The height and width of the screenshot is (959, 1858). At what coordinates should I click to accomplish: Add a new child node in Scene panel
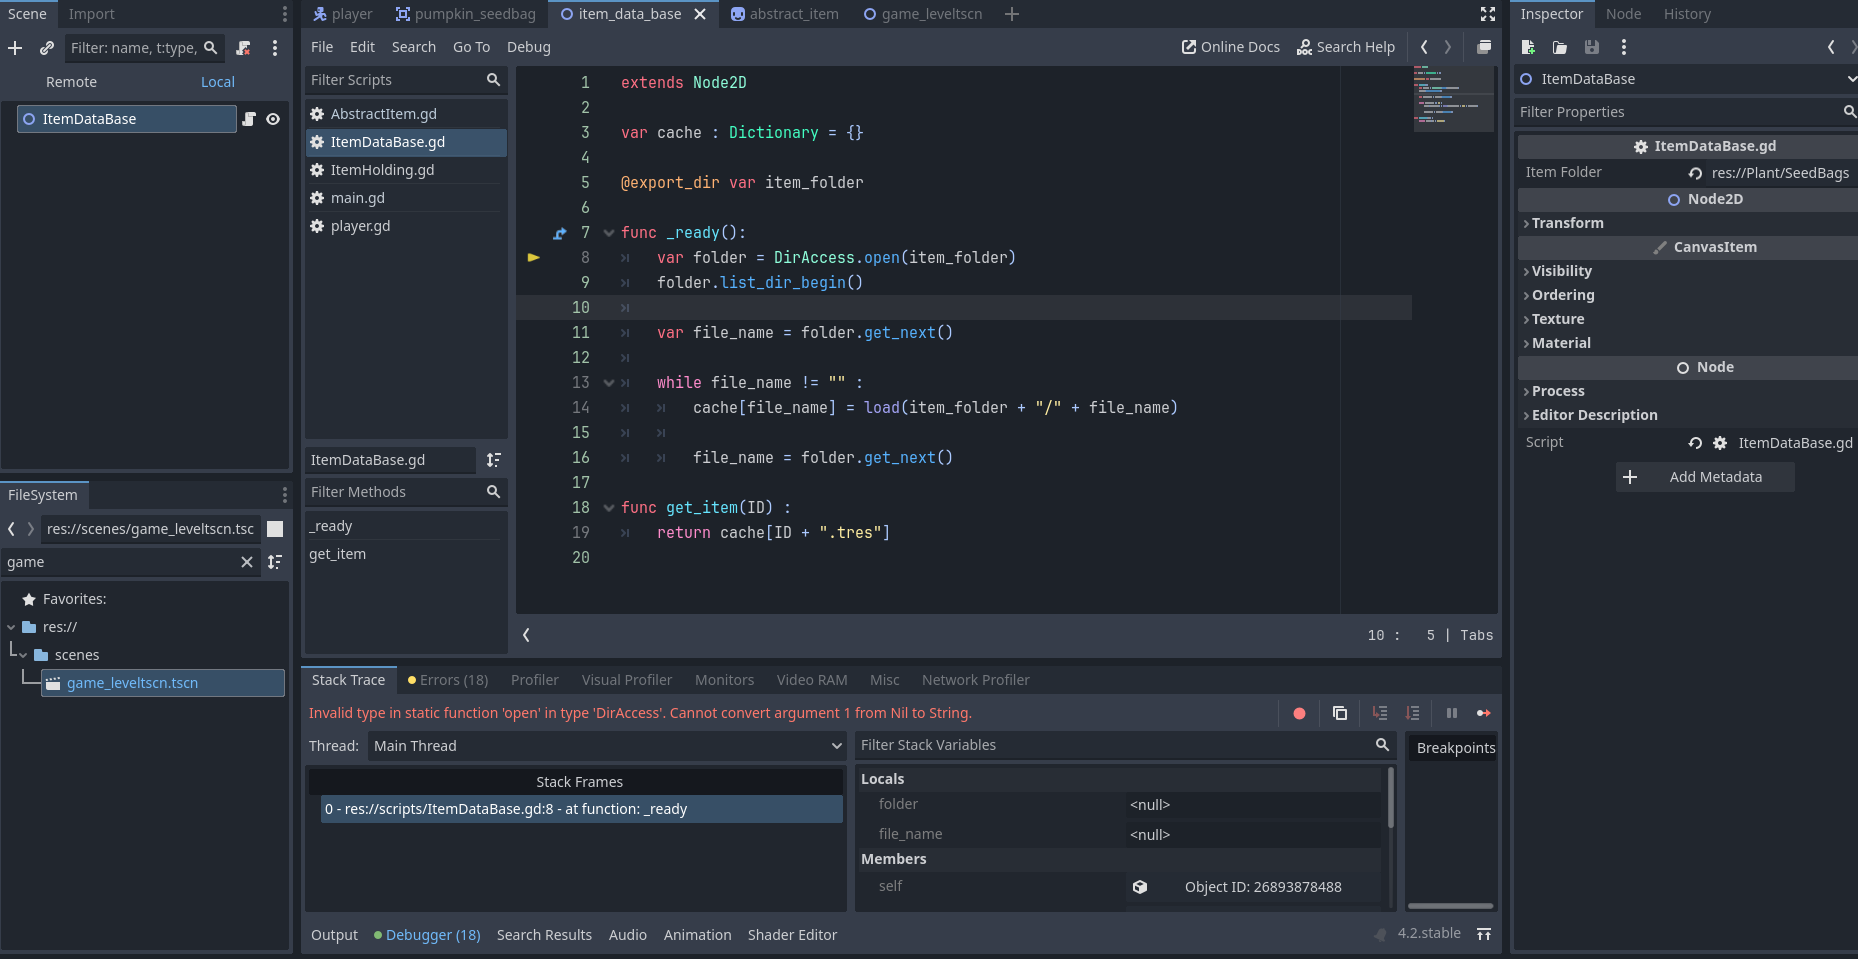pyautogui.click(x=15, y=48)
